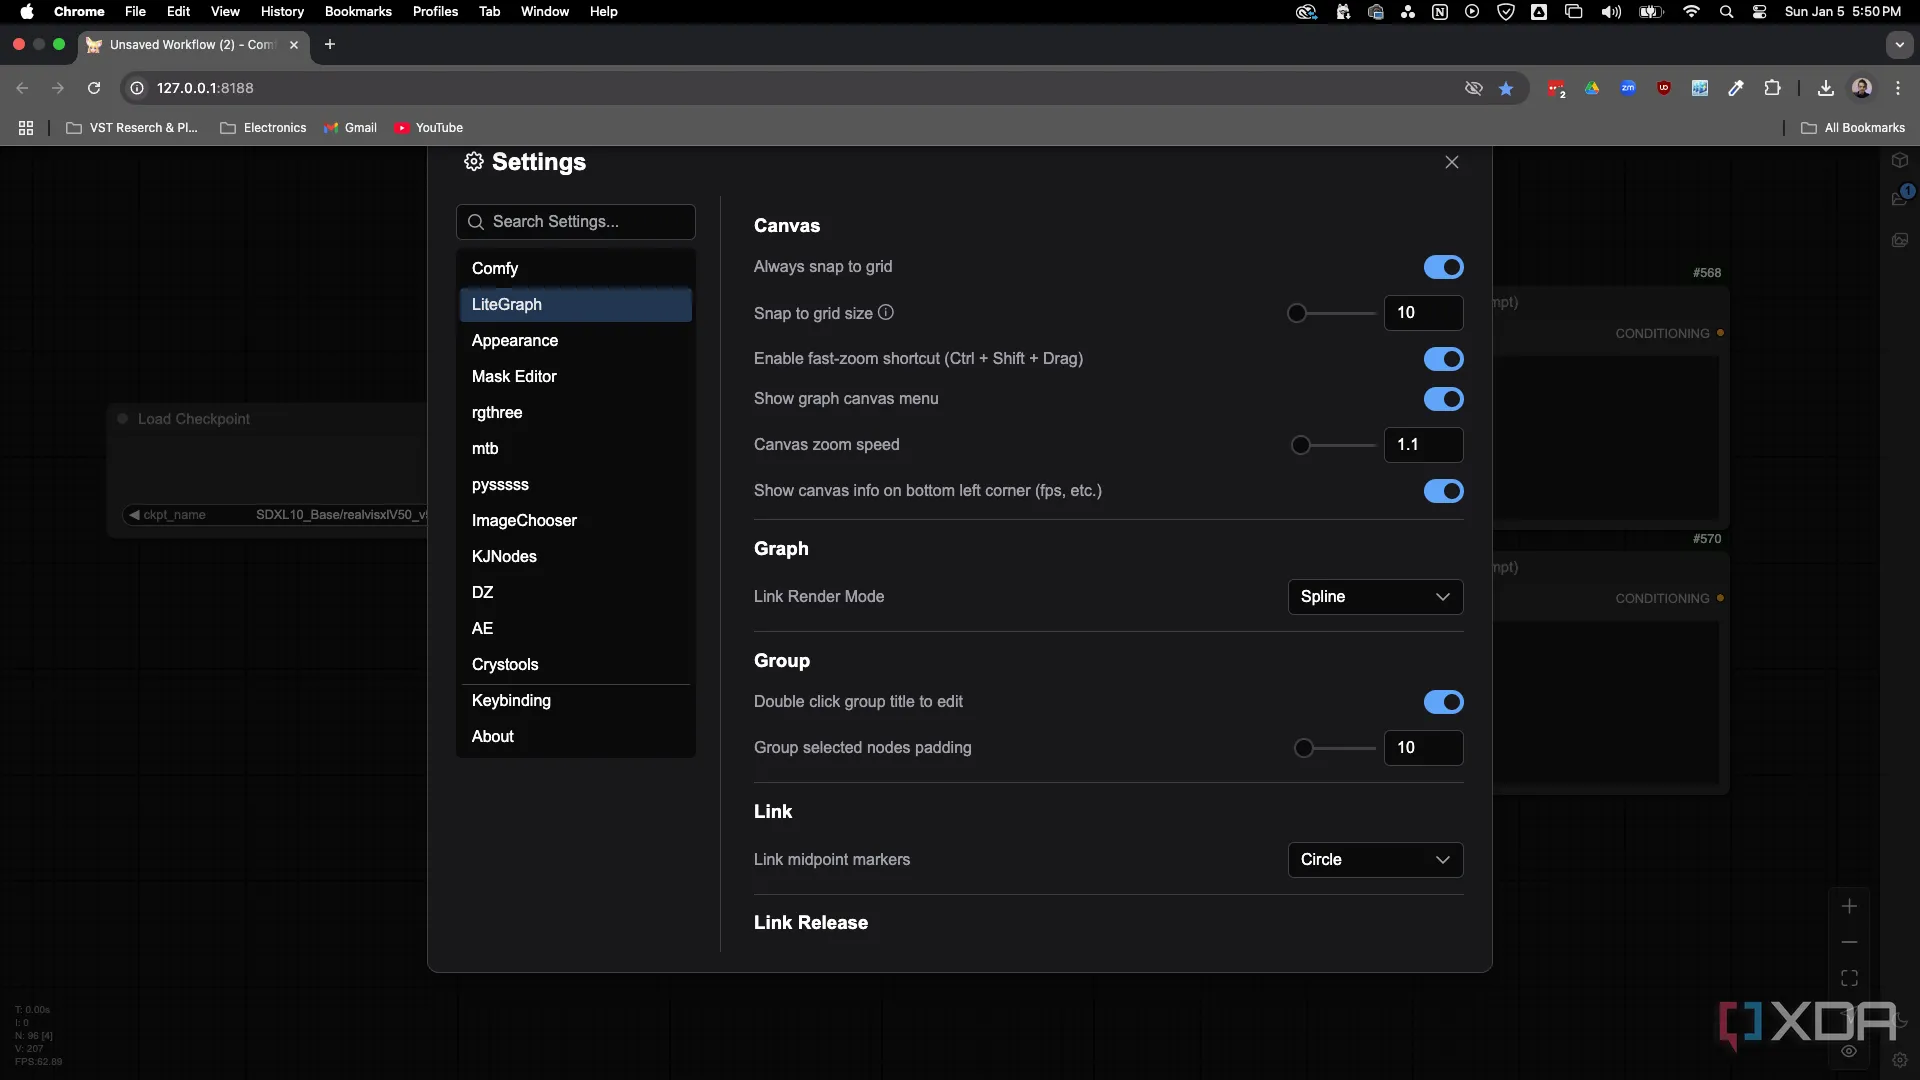The image size is (1920, 1080).
Task: Open the Appearance settings category
Action: pos(576,340)
